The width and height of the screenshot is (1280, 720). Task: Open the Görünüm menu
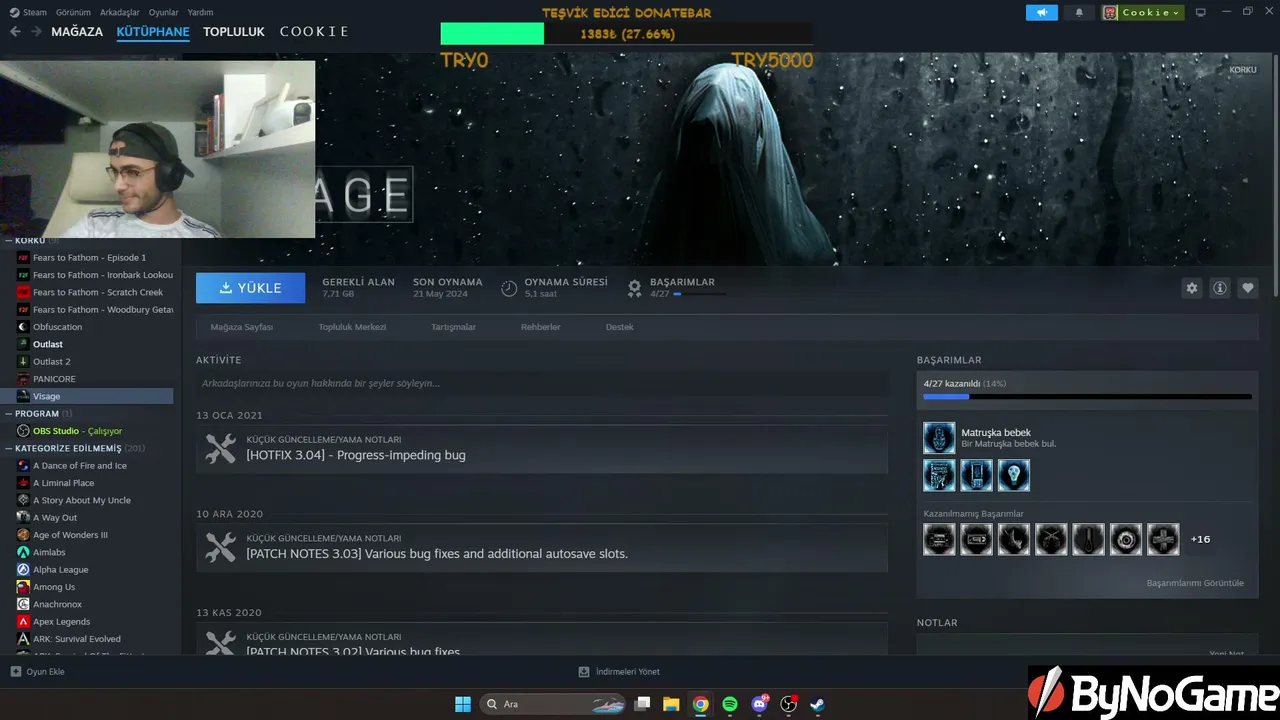[x=73, y=13]
